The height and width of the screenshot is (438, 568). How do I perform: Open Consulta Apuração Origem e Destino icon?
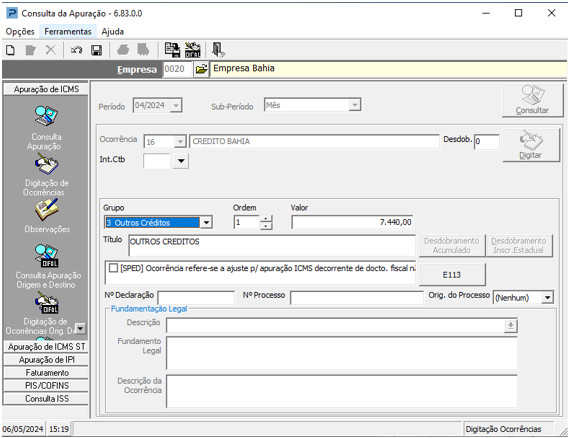[x=46, y=255]
